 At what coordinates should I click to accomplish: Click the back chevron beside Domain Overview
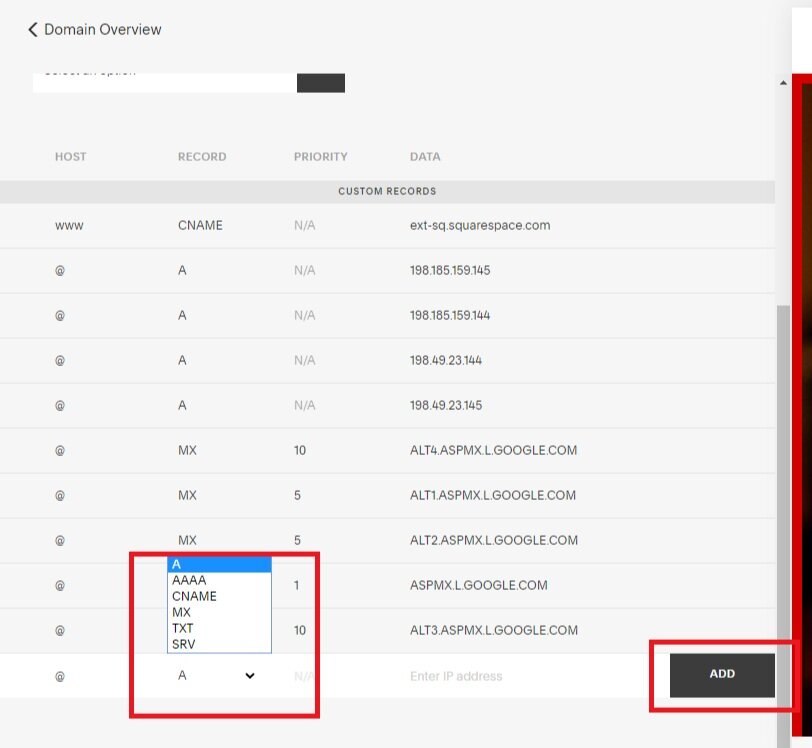tap(33, 30)
